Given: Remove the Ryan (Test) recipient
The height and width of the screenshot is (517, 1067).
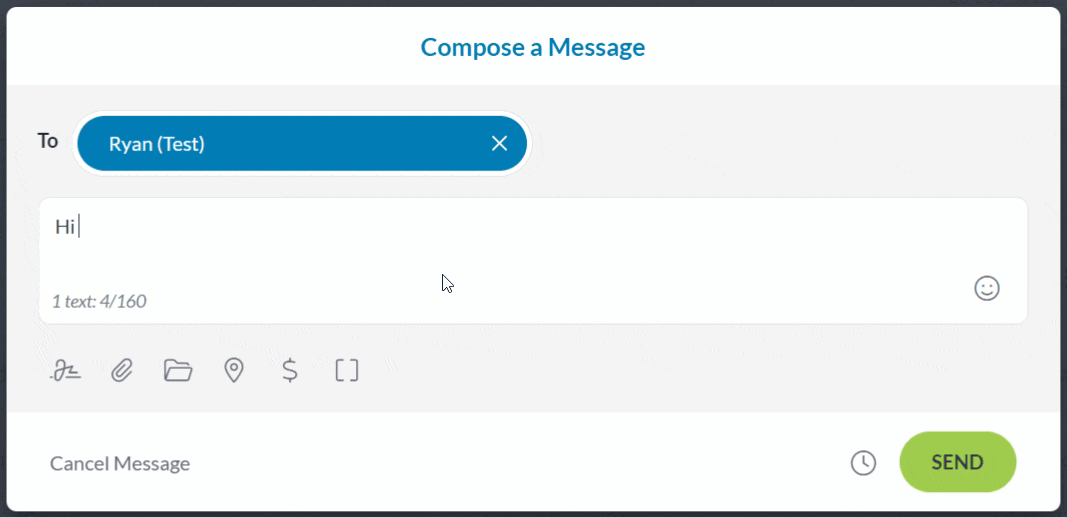Looking at the screenshot, I should point(500,144).
